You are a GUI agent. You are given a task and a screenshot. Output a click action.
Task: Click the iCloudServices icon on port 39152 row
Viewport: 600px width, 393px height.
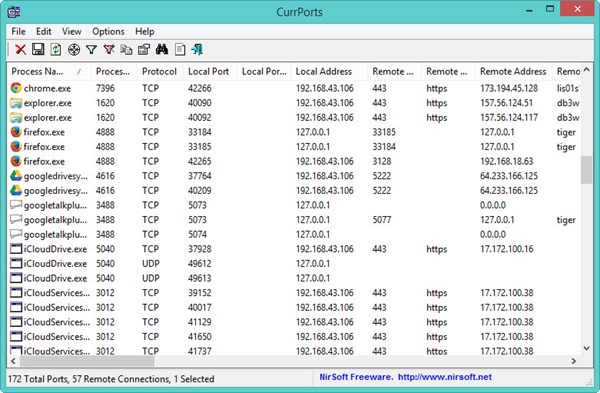16,293
